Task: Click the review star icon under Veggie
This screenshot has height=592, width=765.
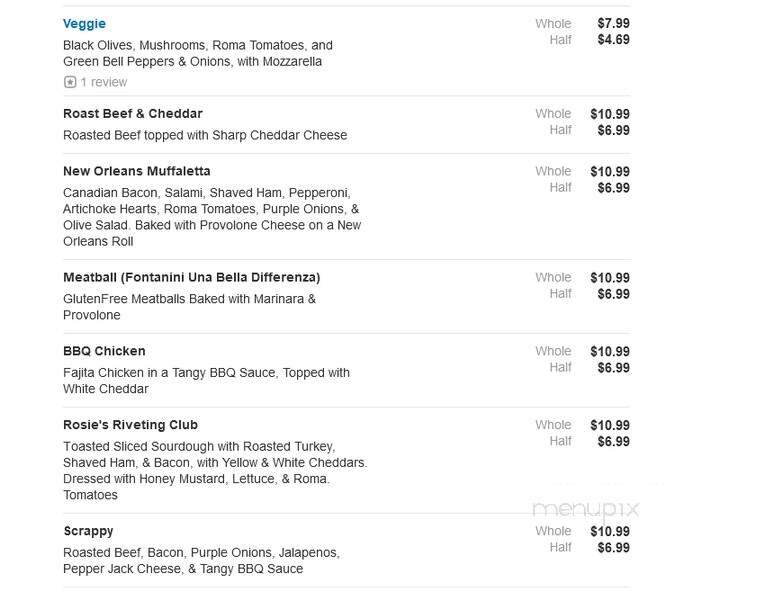Action: [70, 82]
